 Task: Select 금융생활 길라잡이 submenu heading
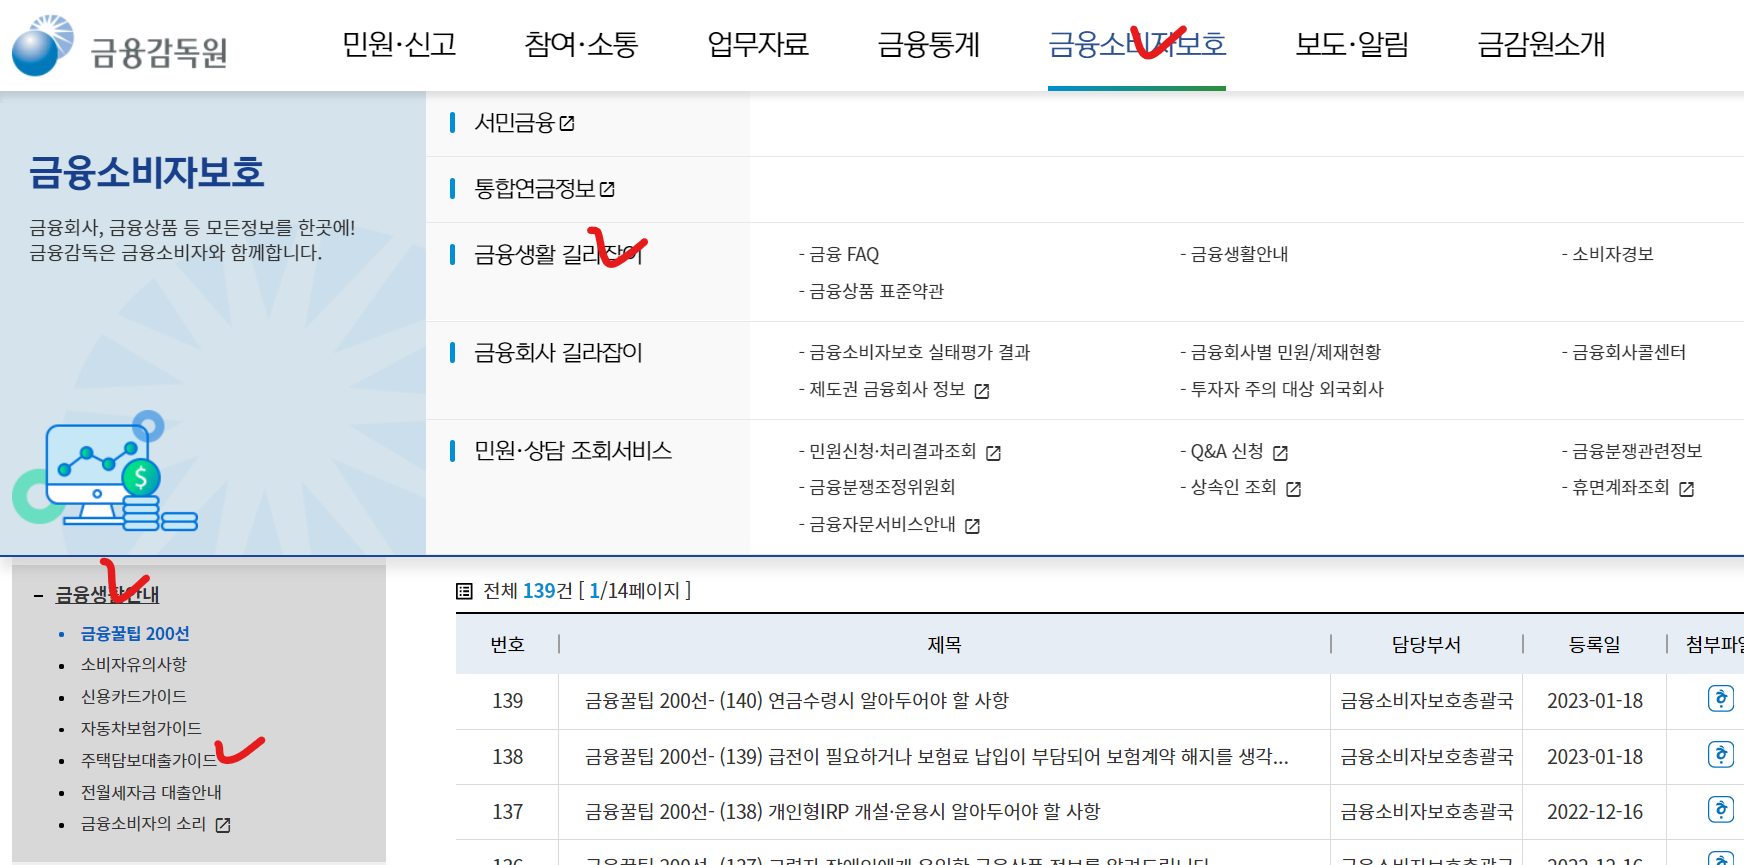click(x=558, y=255)
